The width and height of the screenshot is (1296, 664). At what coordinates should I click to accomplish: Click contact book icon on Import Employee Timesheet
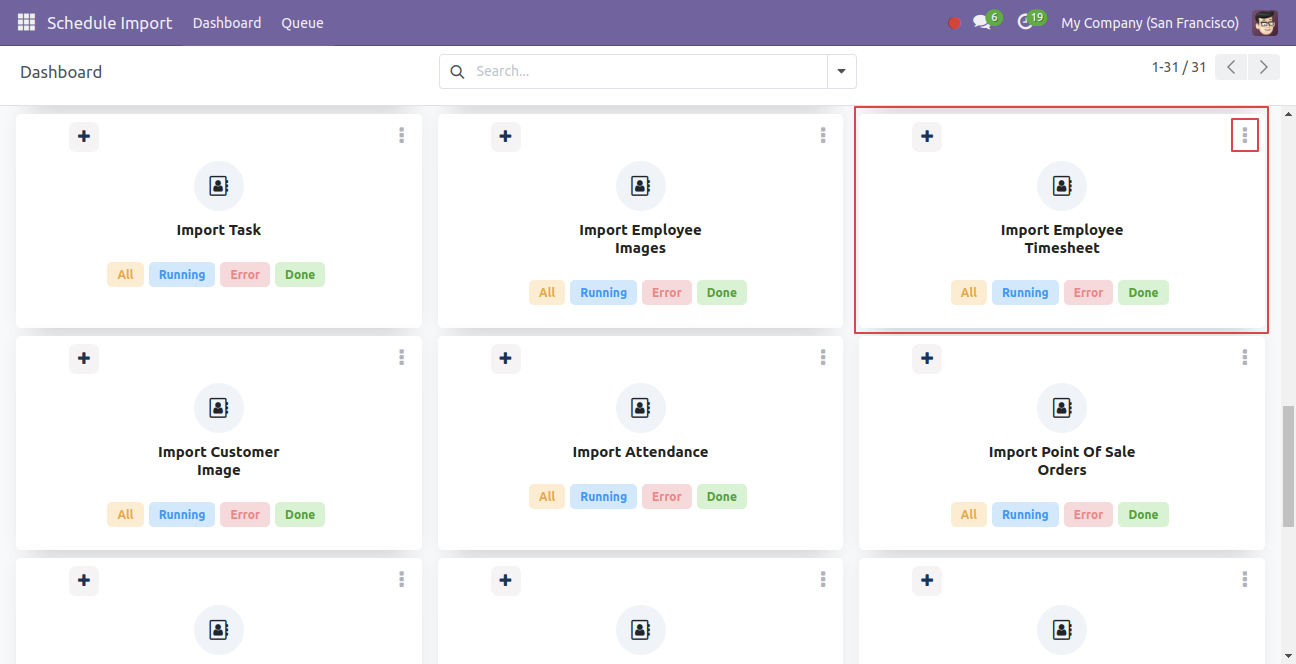coord(1062,186)
